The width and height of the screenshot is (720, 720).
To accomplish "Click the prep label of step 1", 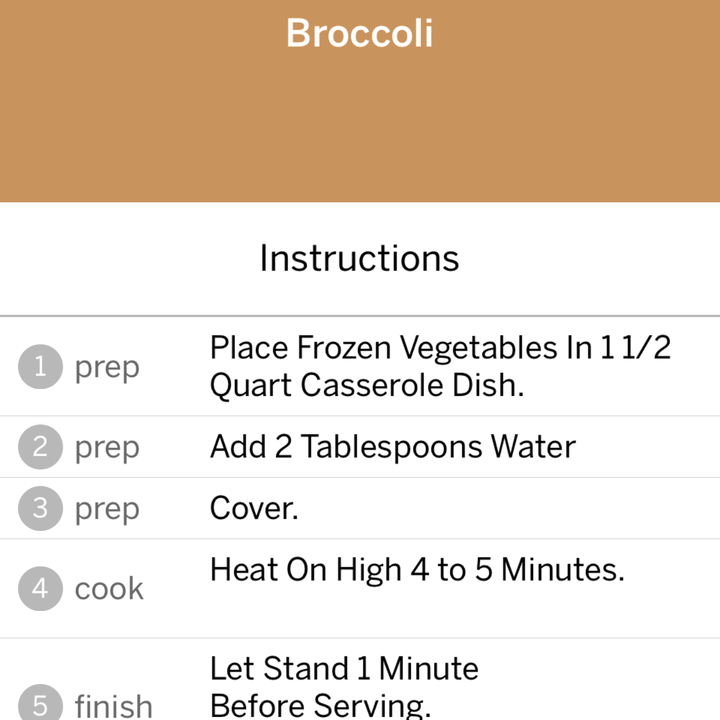I will pyautogui.click(x=107, y=369).
